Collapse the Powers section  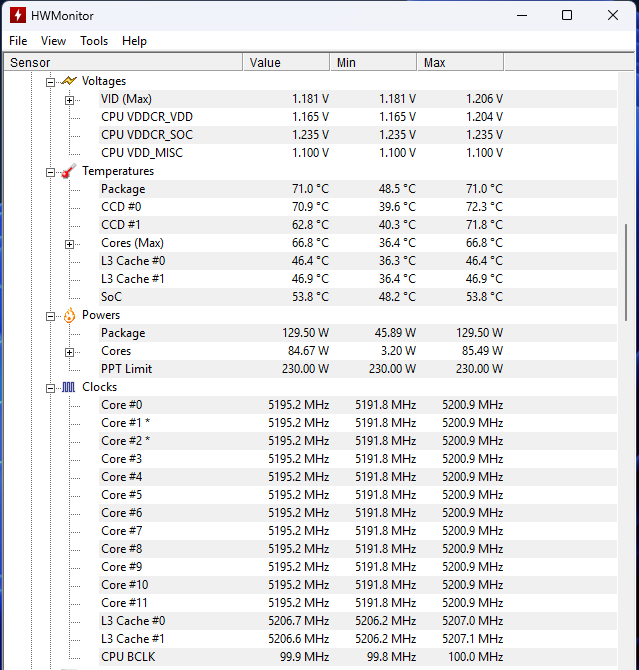(x=50, y=316)
